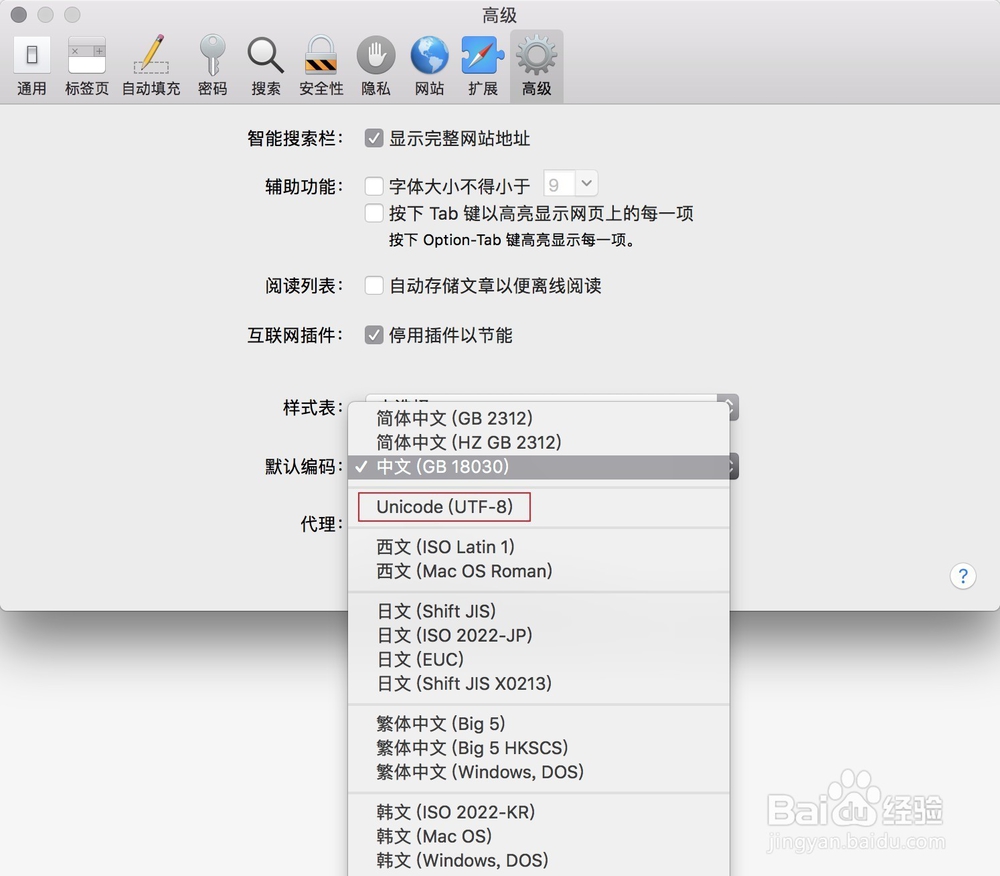Viewport: 1000px width, 876px height.
Task: 点击右下角帮助问号按钮
Action: (962, 576)
